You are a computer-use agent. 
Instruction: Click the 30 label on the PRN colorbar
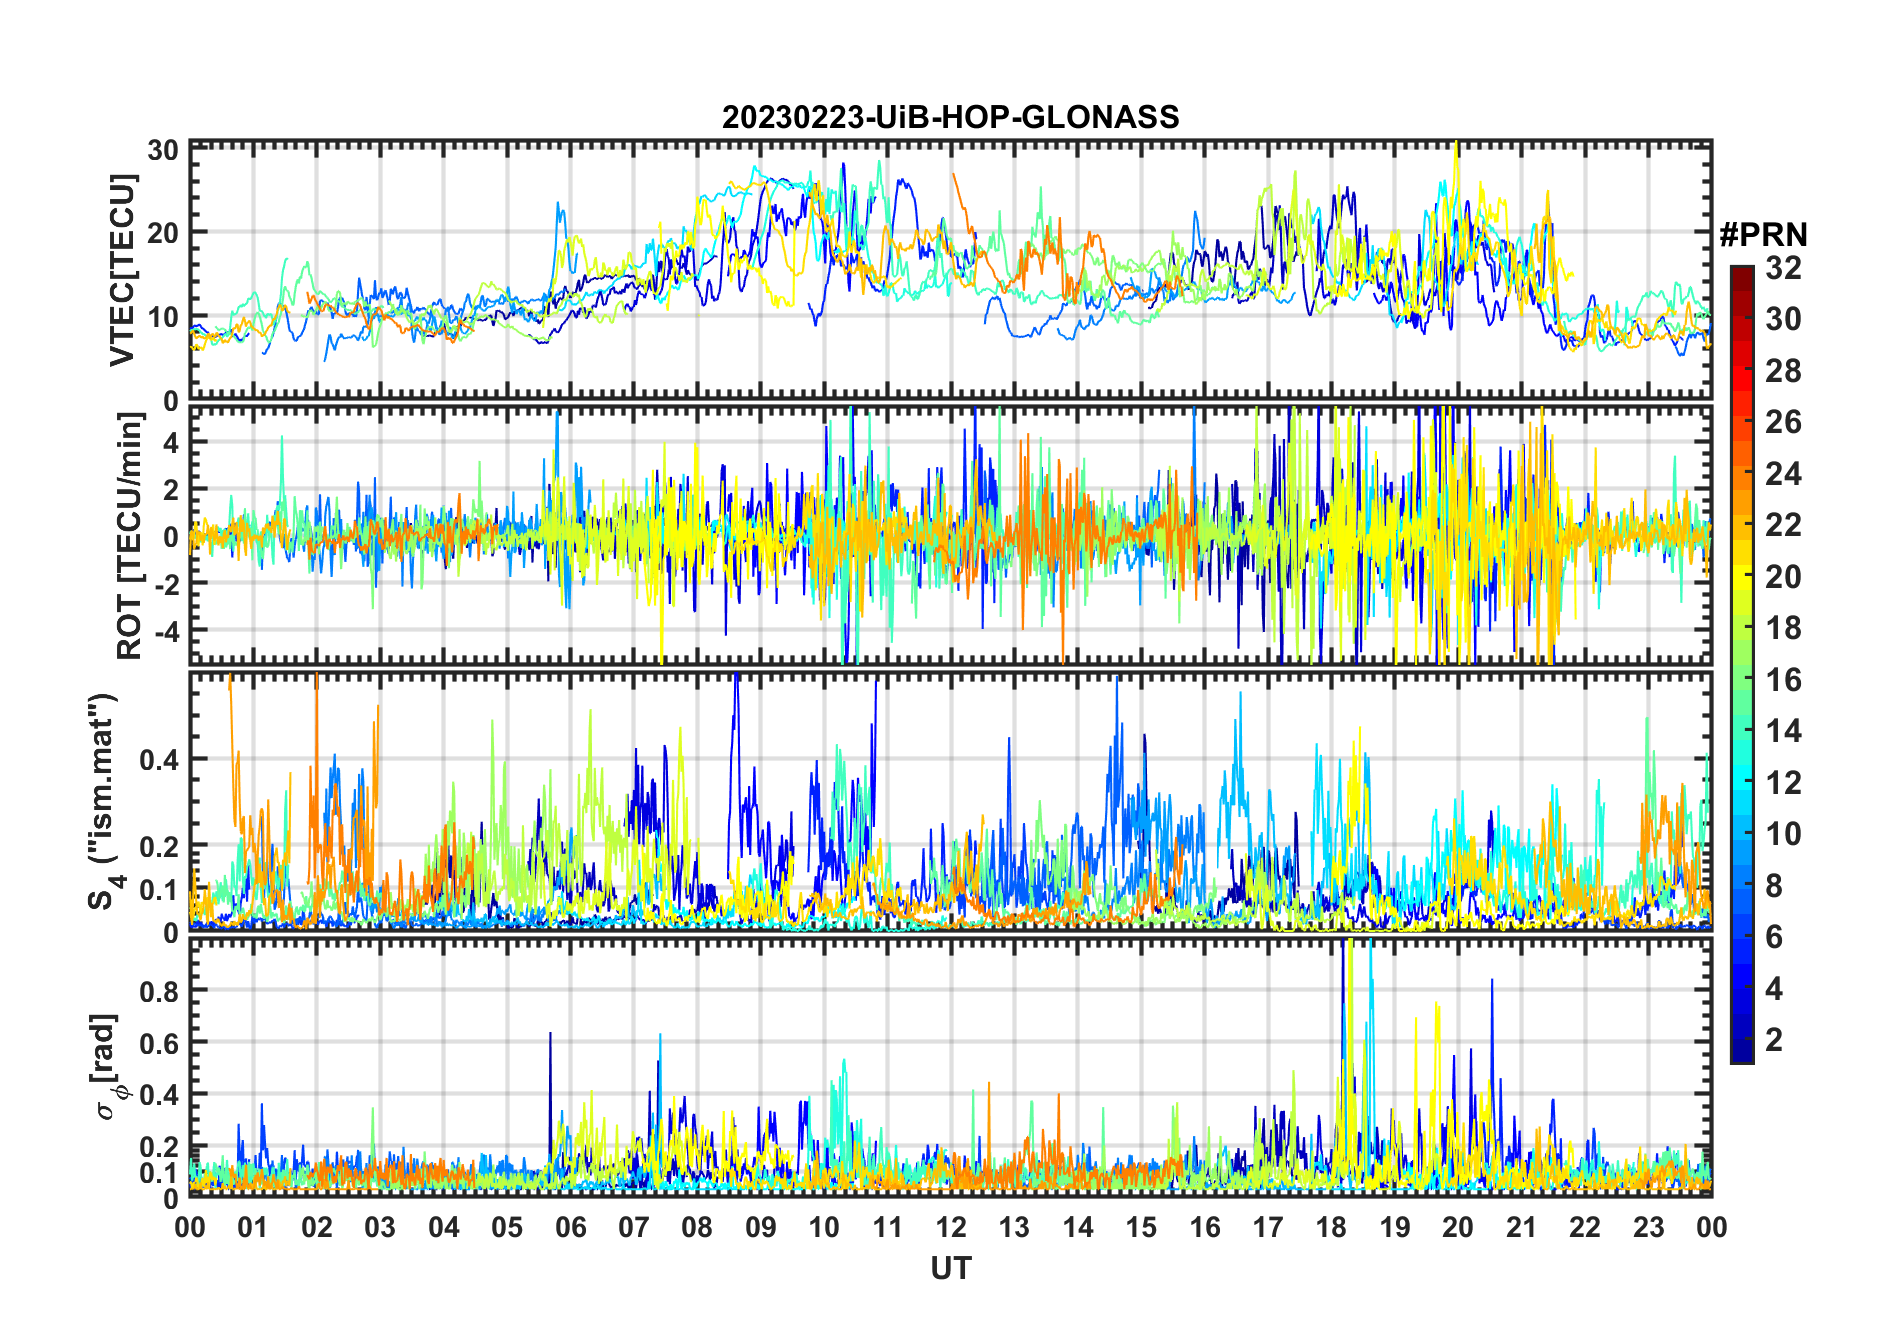click(x=1783, y=319)
